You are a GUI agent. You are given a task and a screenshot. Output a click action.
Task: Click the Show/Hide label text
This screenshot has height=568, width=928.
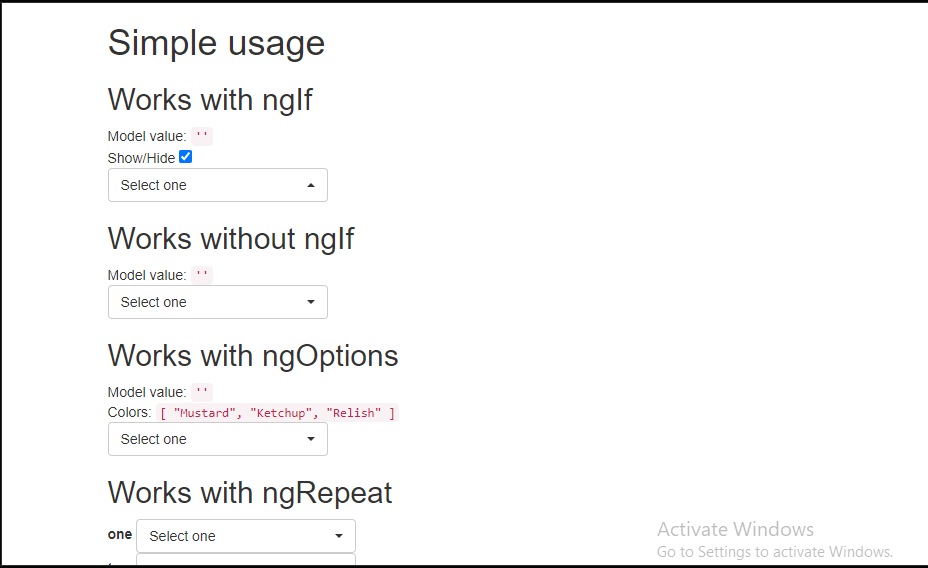click(x=141, y=158)
